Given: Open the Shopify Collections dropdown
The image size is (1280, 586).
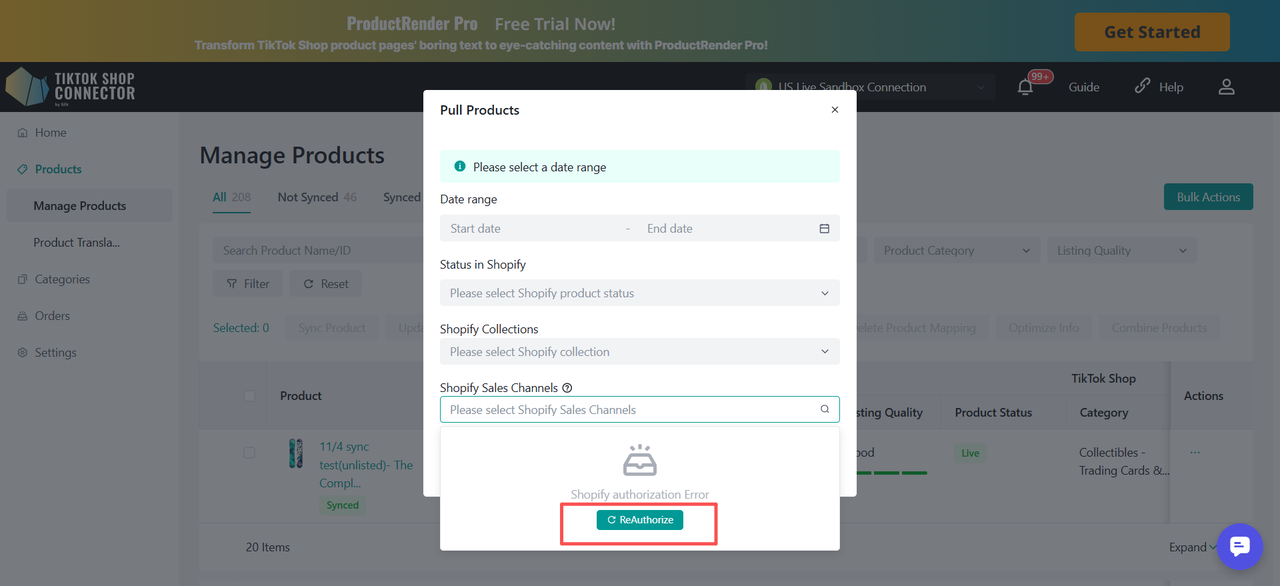Looking at the screenshot, I should 639,352.
